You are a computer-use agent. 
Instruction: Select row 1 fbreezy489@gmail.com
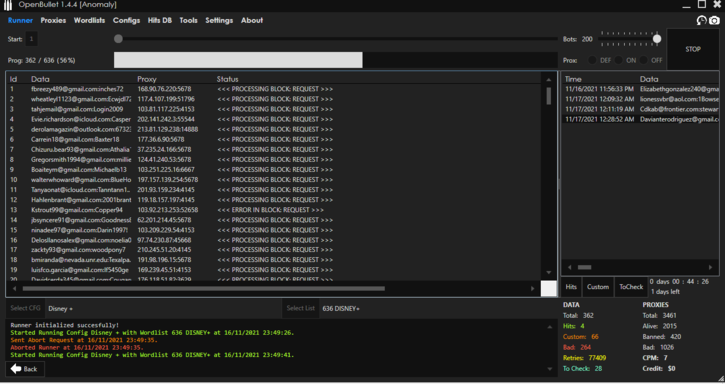point(273,89)
